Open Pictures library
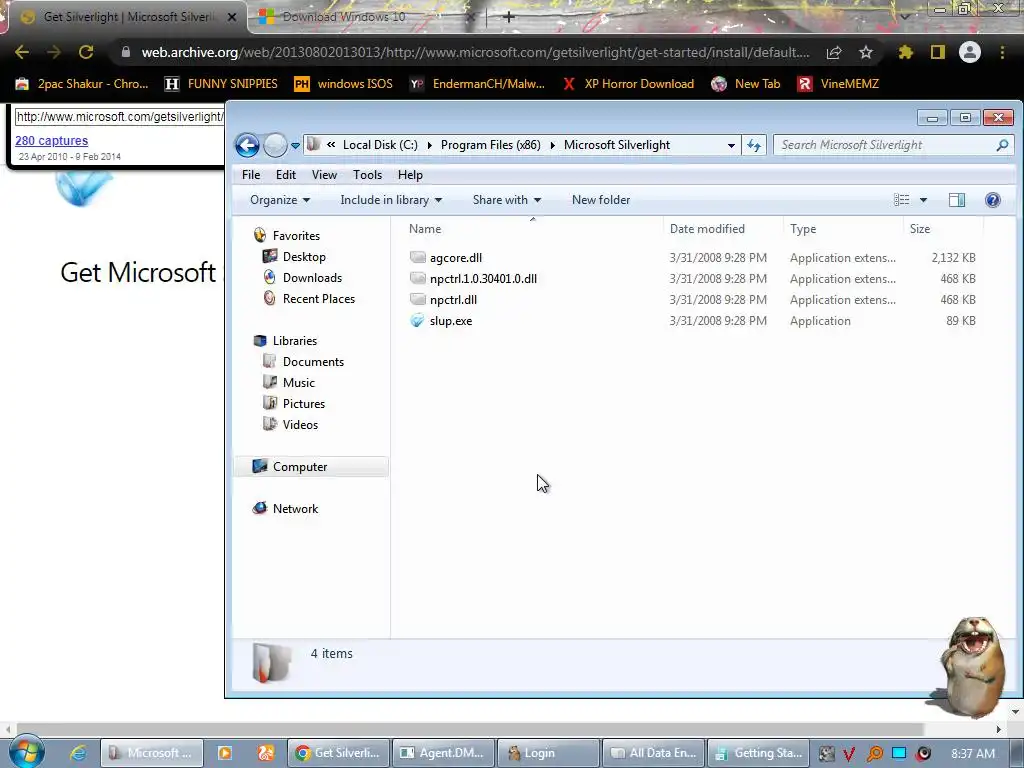 (x=304, y=404)
